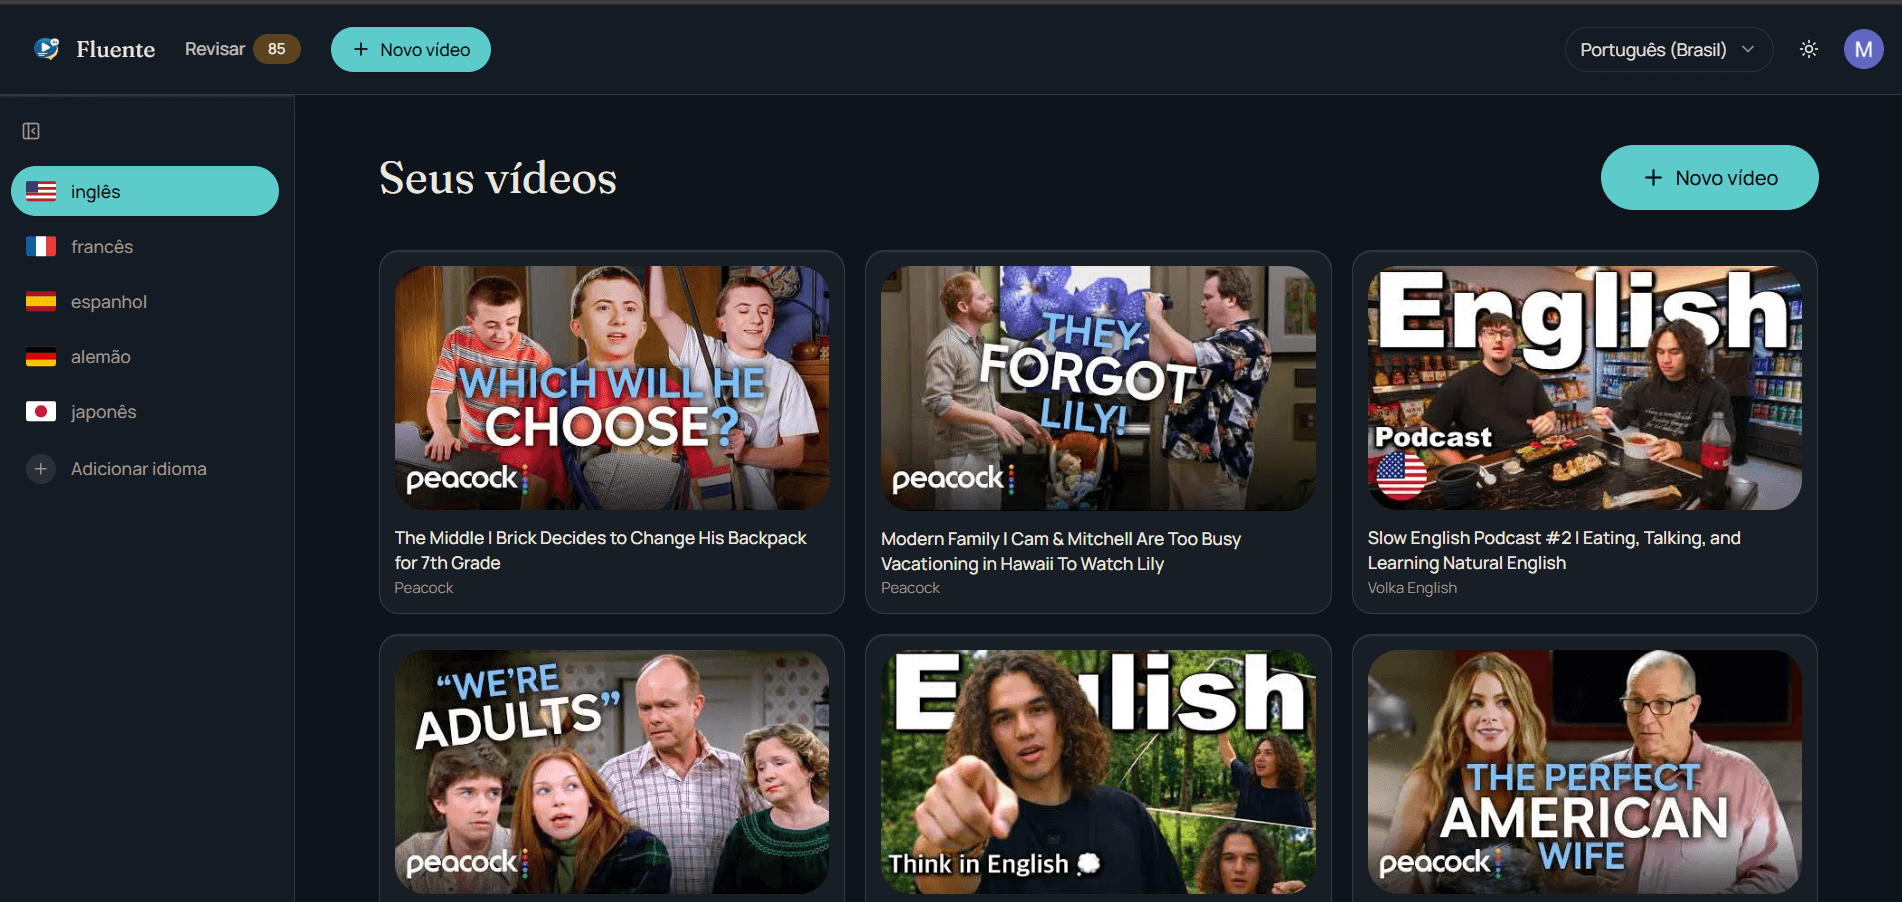This screenshot has height=902, width=1902.
Task: Click the 85 review count badge
Action: (277, 49)
